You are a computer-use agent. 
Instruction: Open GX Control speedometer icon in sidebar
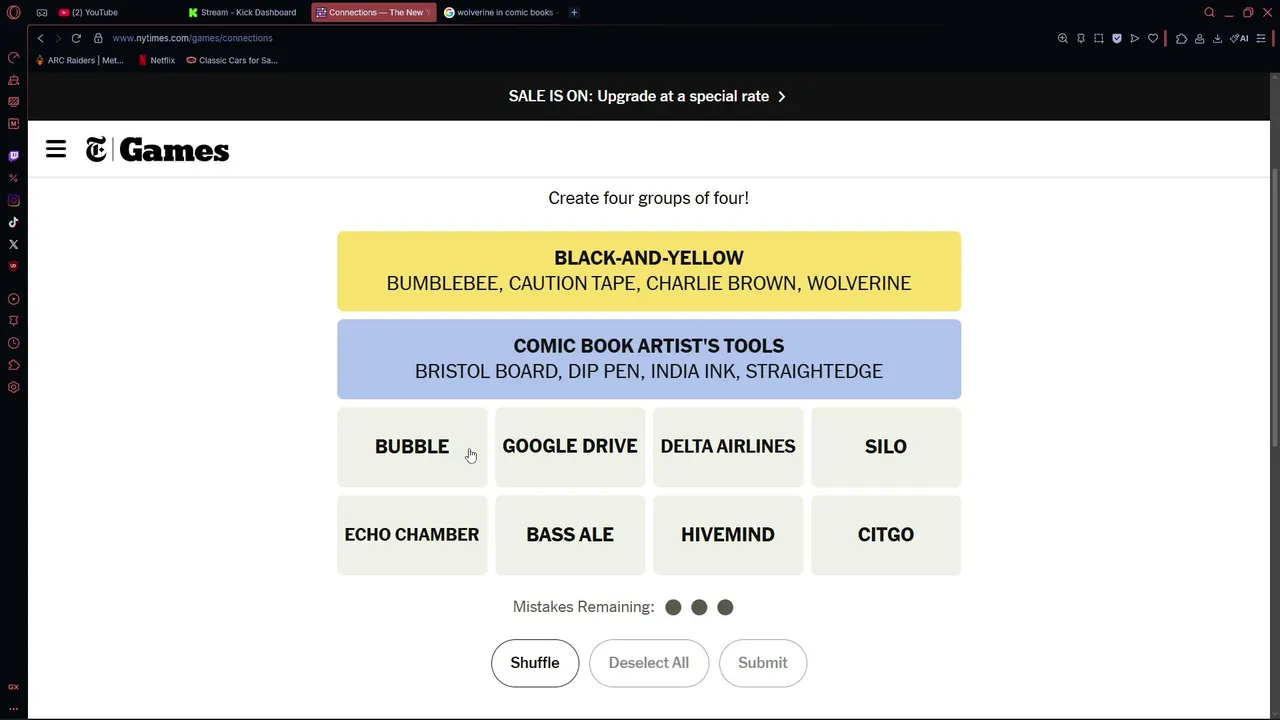tap(14, 57)
